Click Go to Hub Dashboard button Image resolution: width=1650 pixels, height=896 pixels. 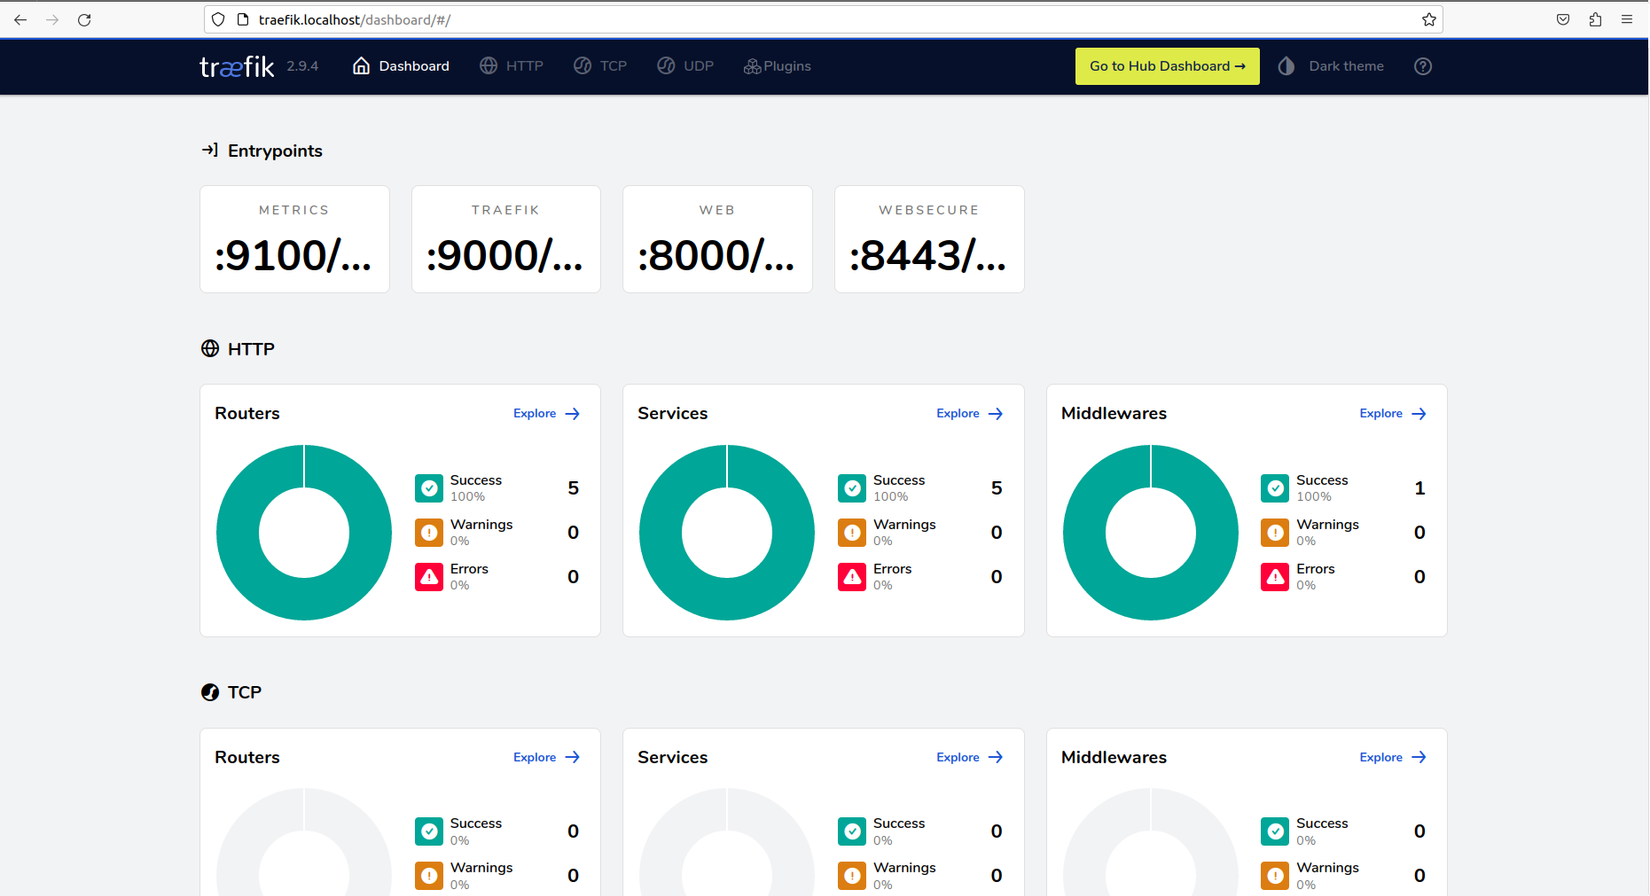1167,66
